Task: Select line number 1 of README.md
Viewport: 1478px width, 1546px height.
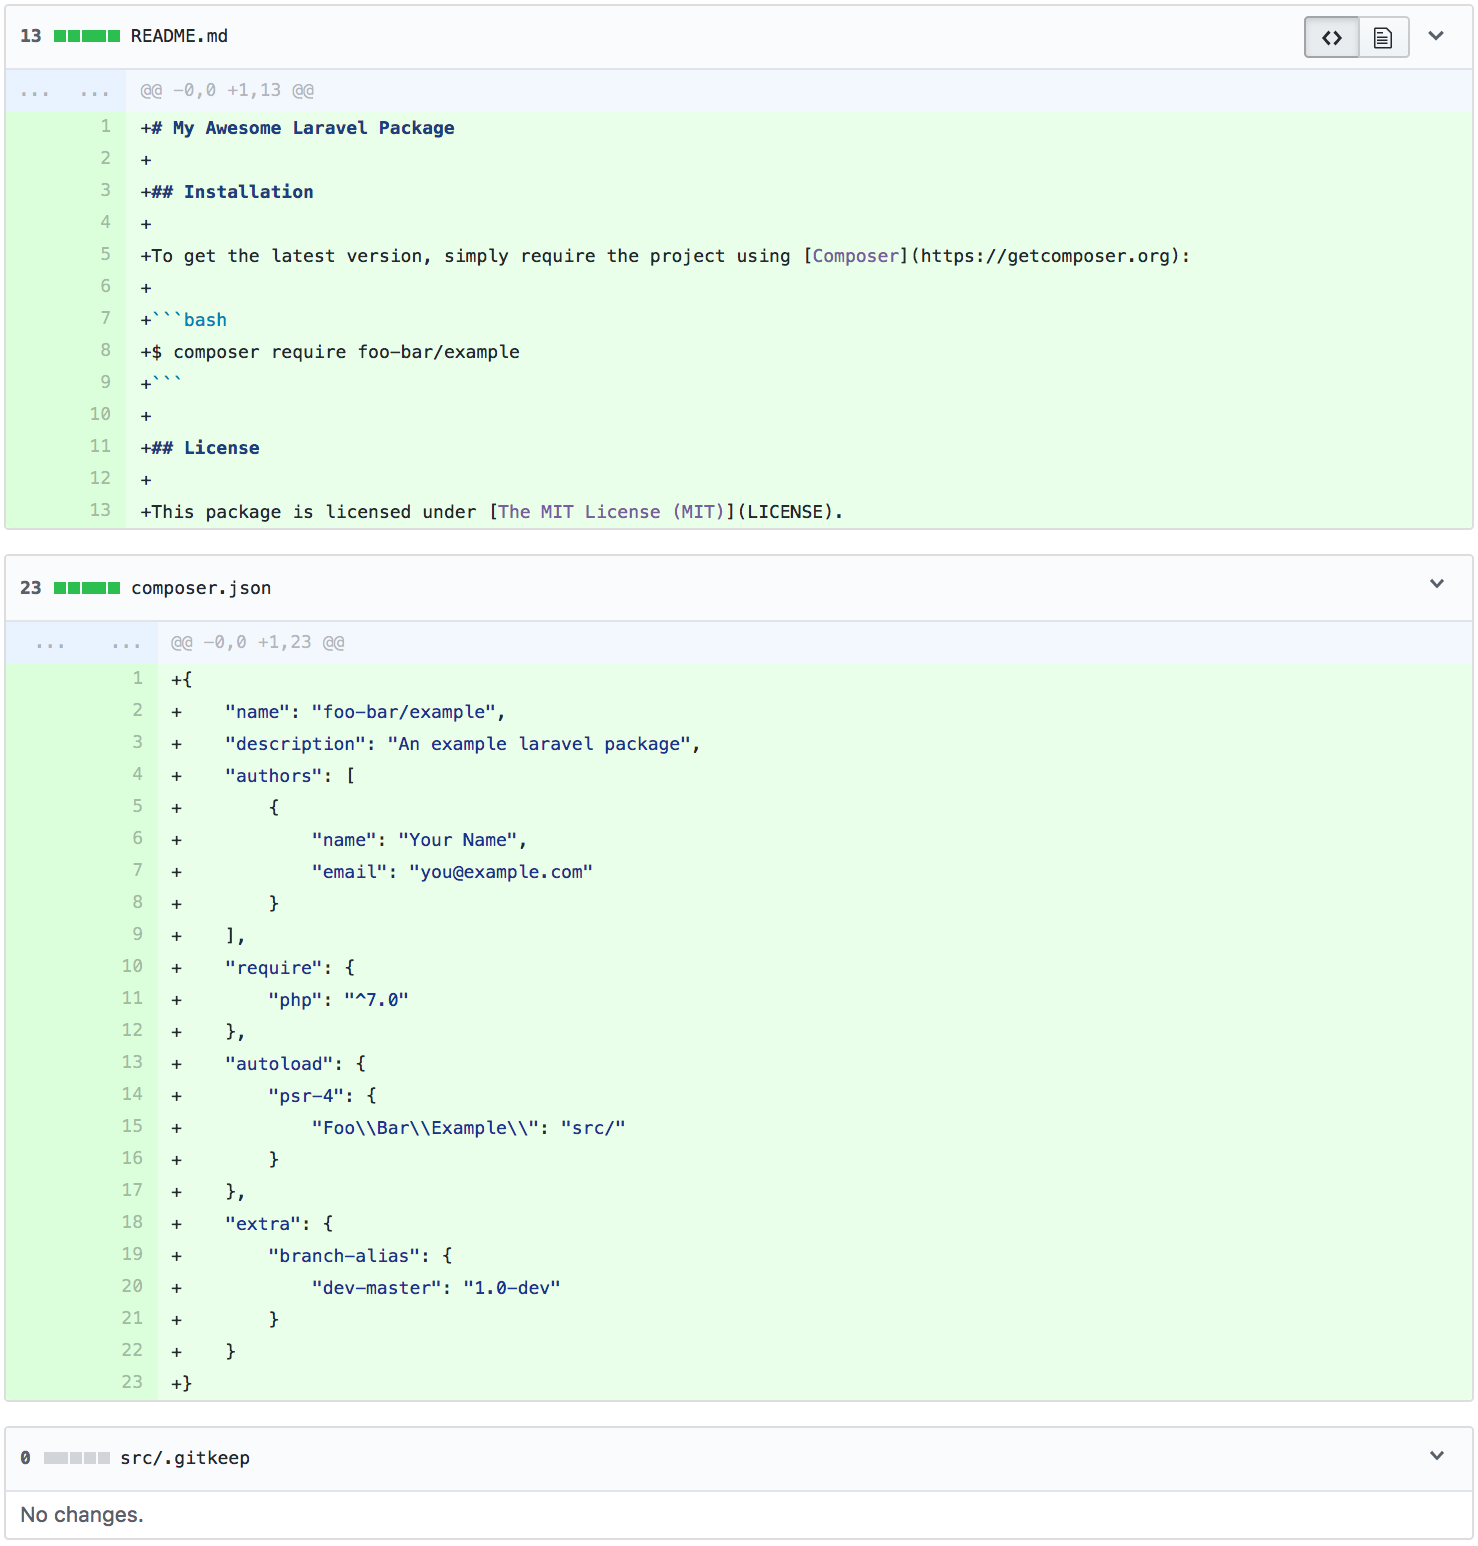Action: [x=105, y=126]
